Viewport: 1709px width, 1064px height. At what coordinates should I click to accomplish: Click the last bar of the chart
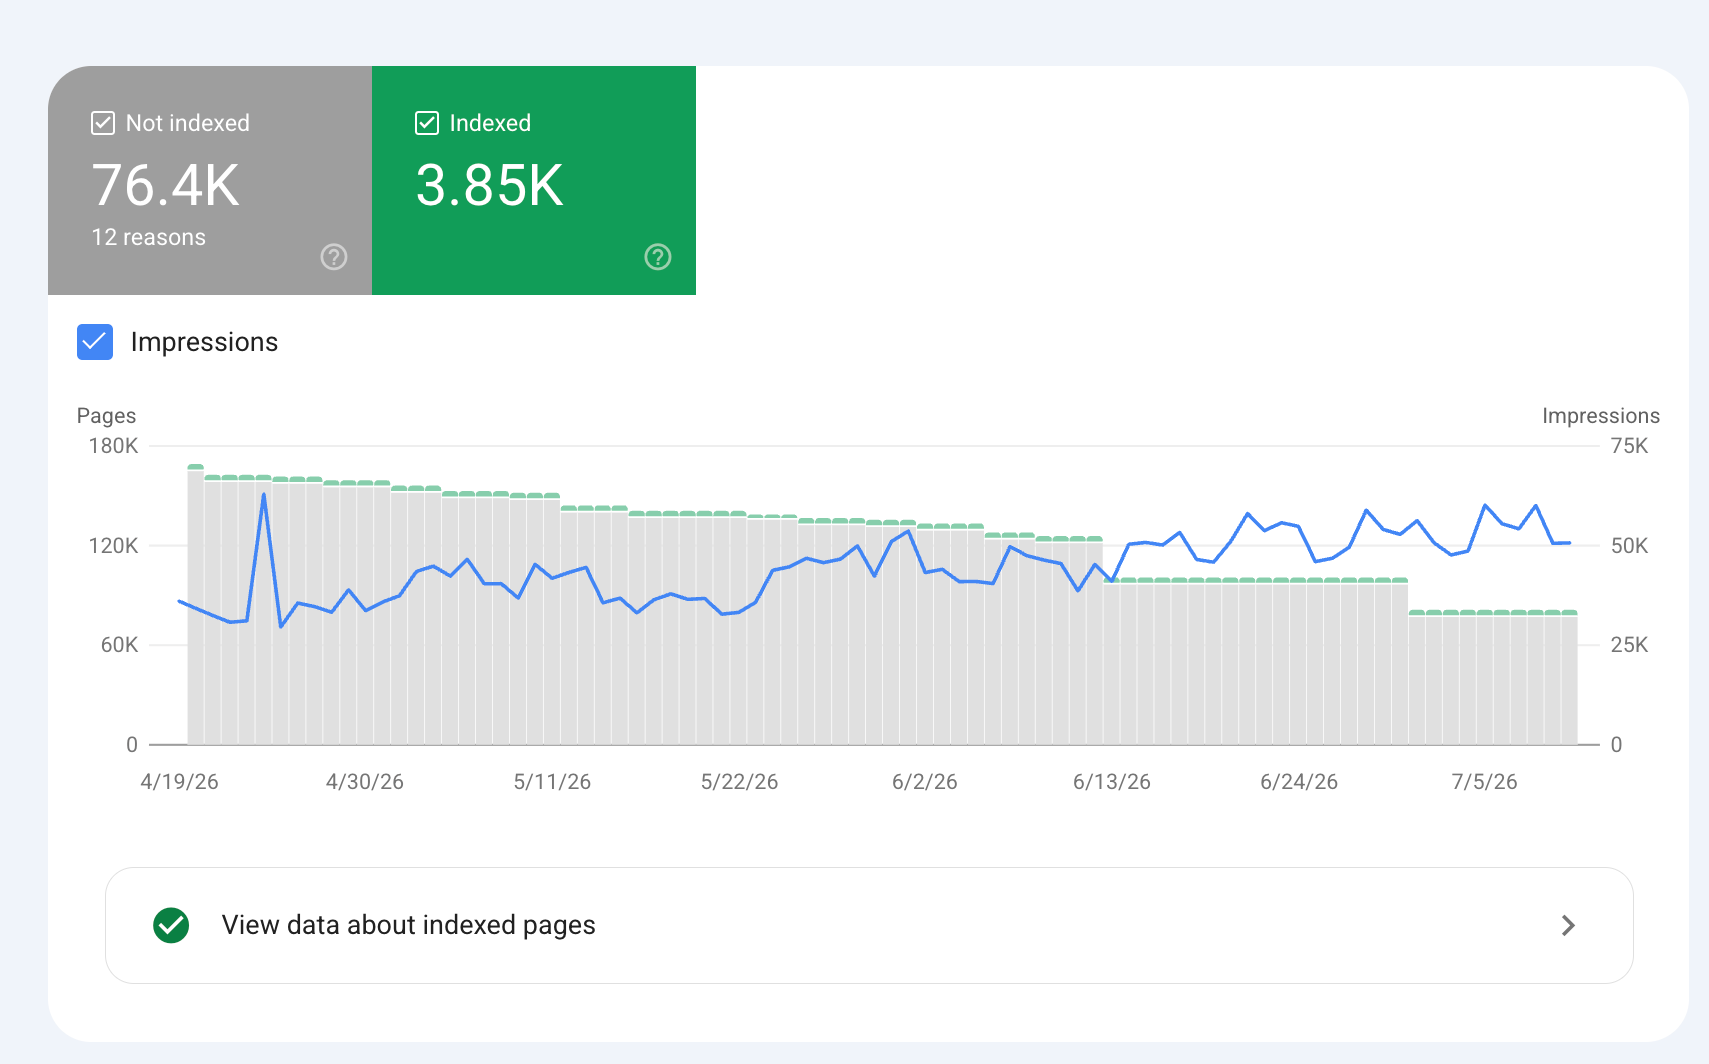coord(1569,678)
